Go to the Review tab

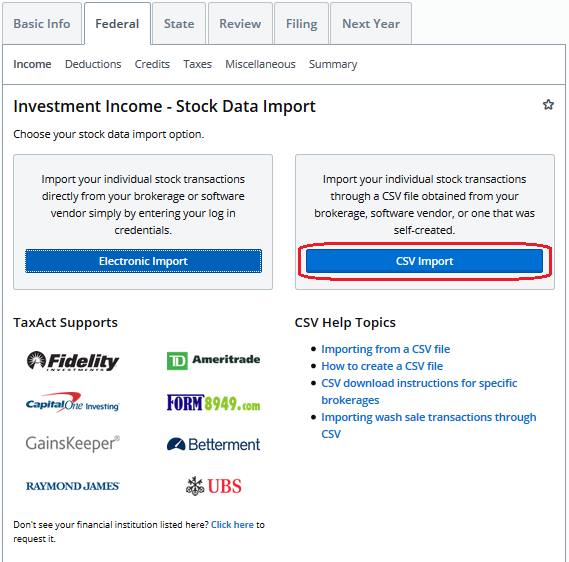pos(240,24)
